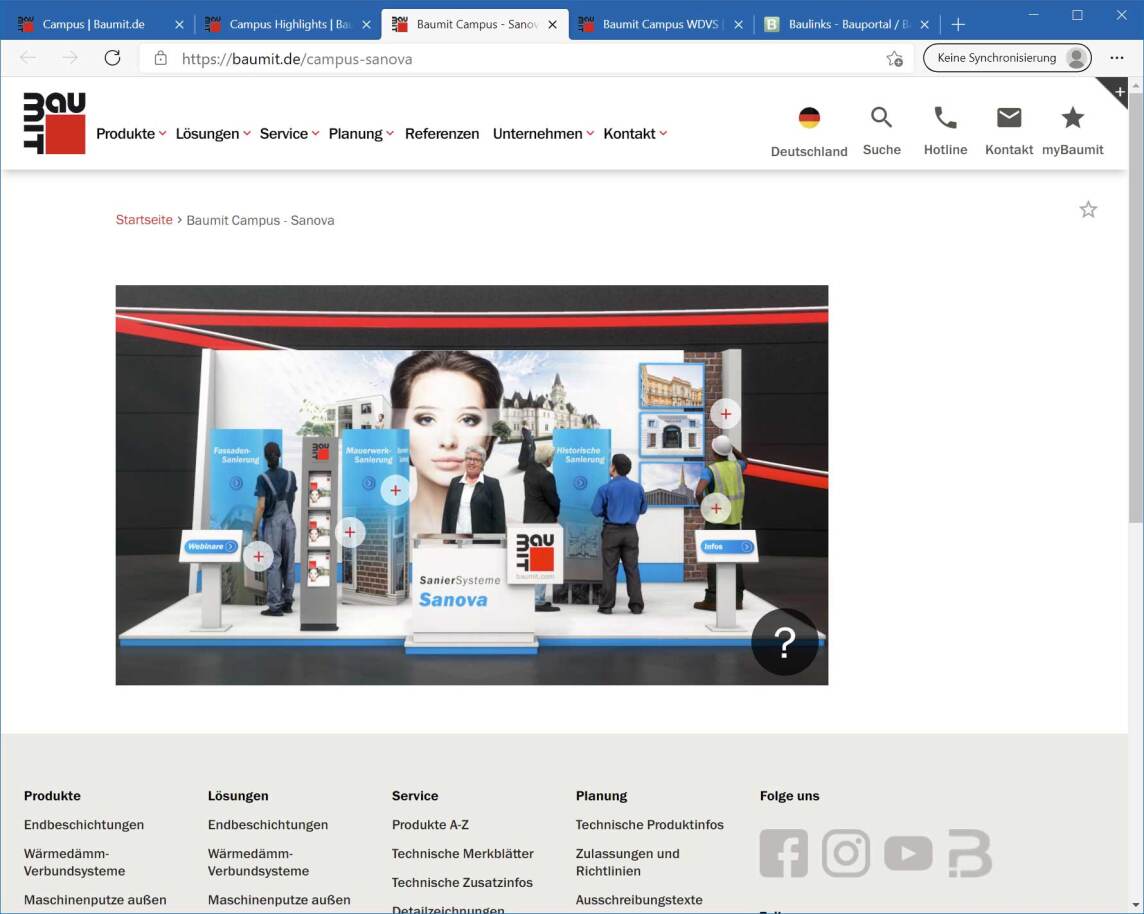
Task: Close the Campus Highlights tab
Action: coord(366,24)
